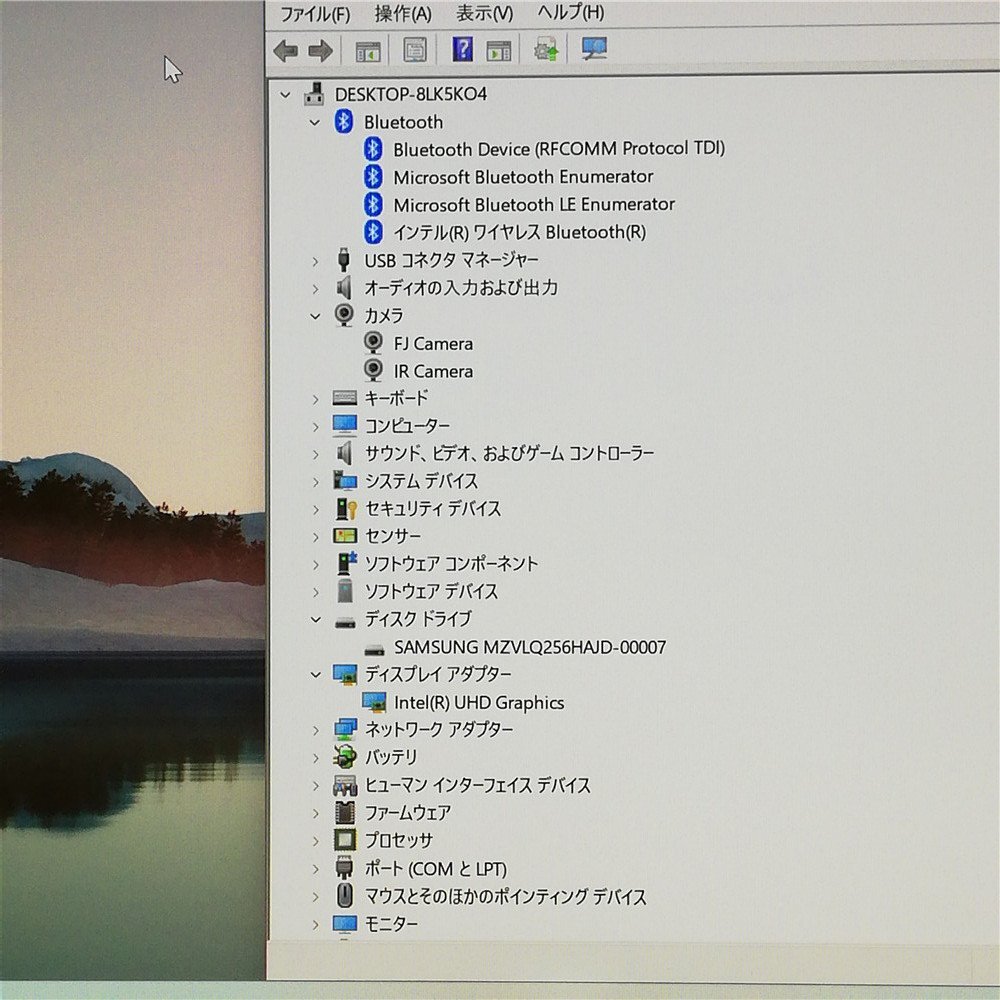
Task: Click the chip icon beside ファームウェア
Action: click(x=345, y=812)
